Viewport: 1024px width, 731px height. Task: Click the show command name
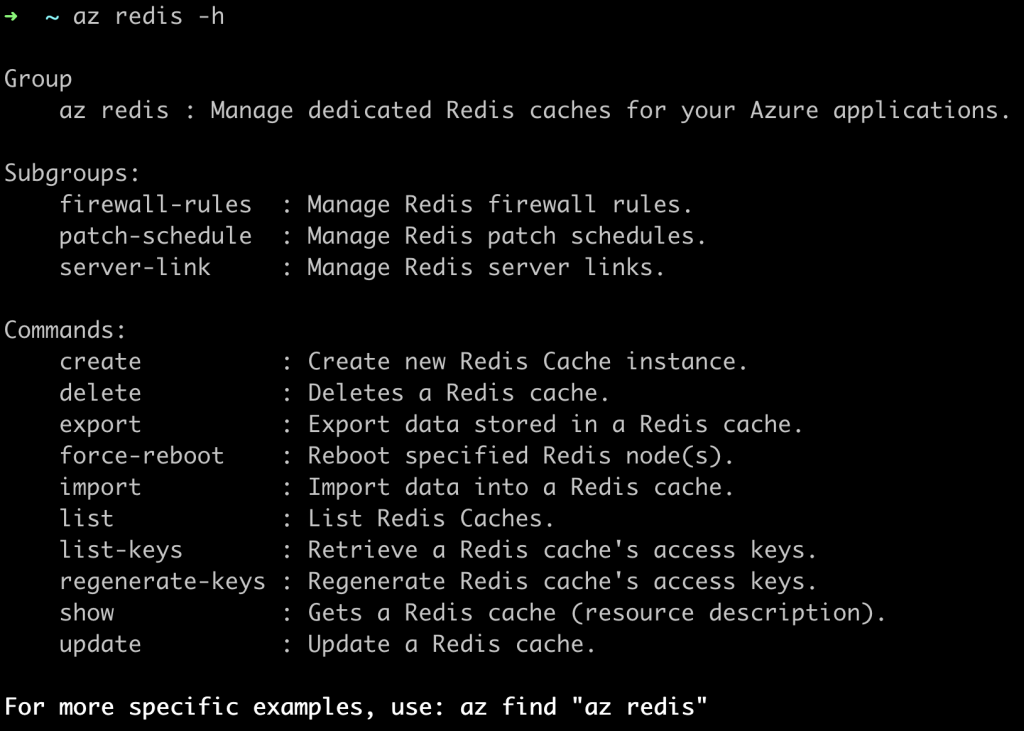(x=87, y=613)
